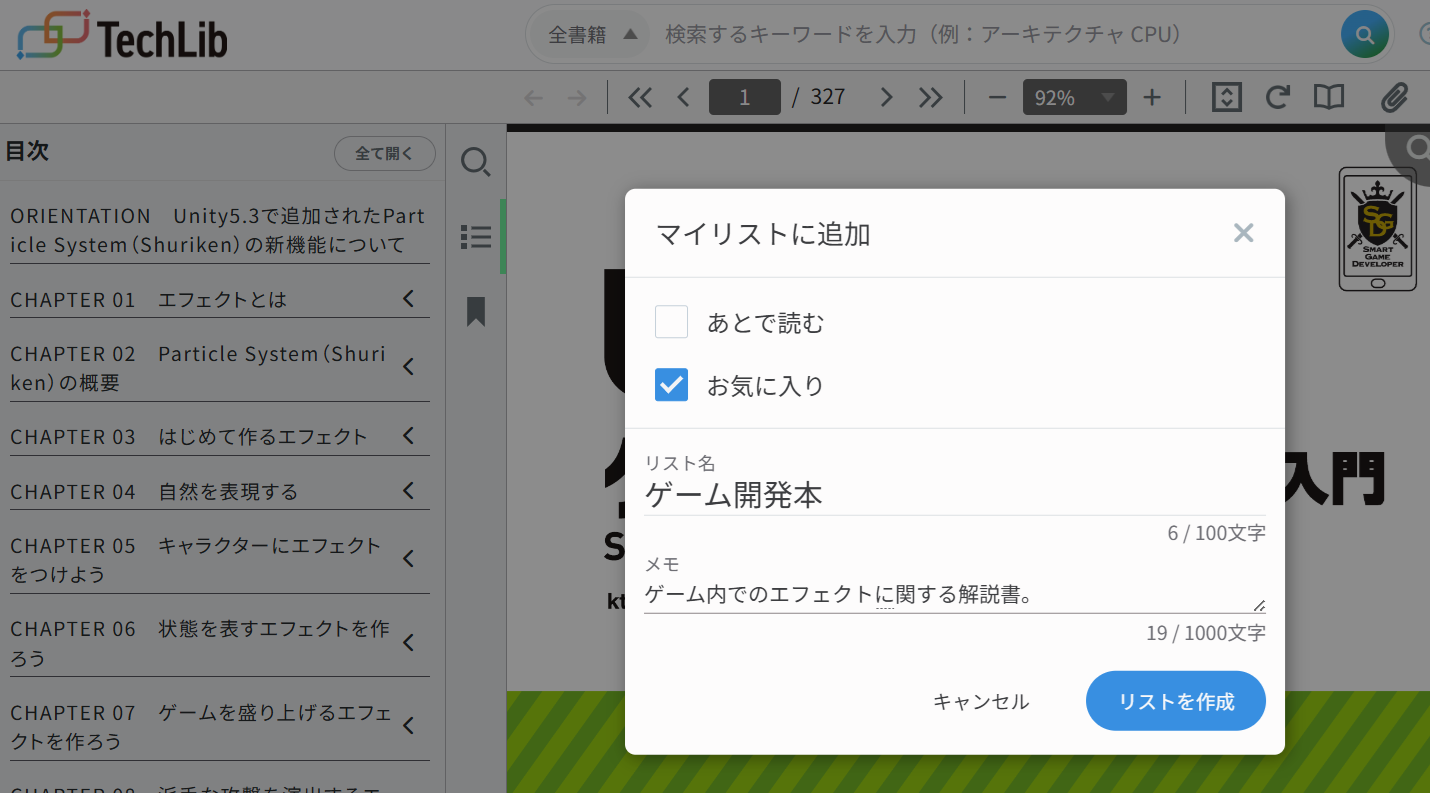1430x793 pixels.
Task: Show the table of contents panel icon
Action: pos(476,236)
